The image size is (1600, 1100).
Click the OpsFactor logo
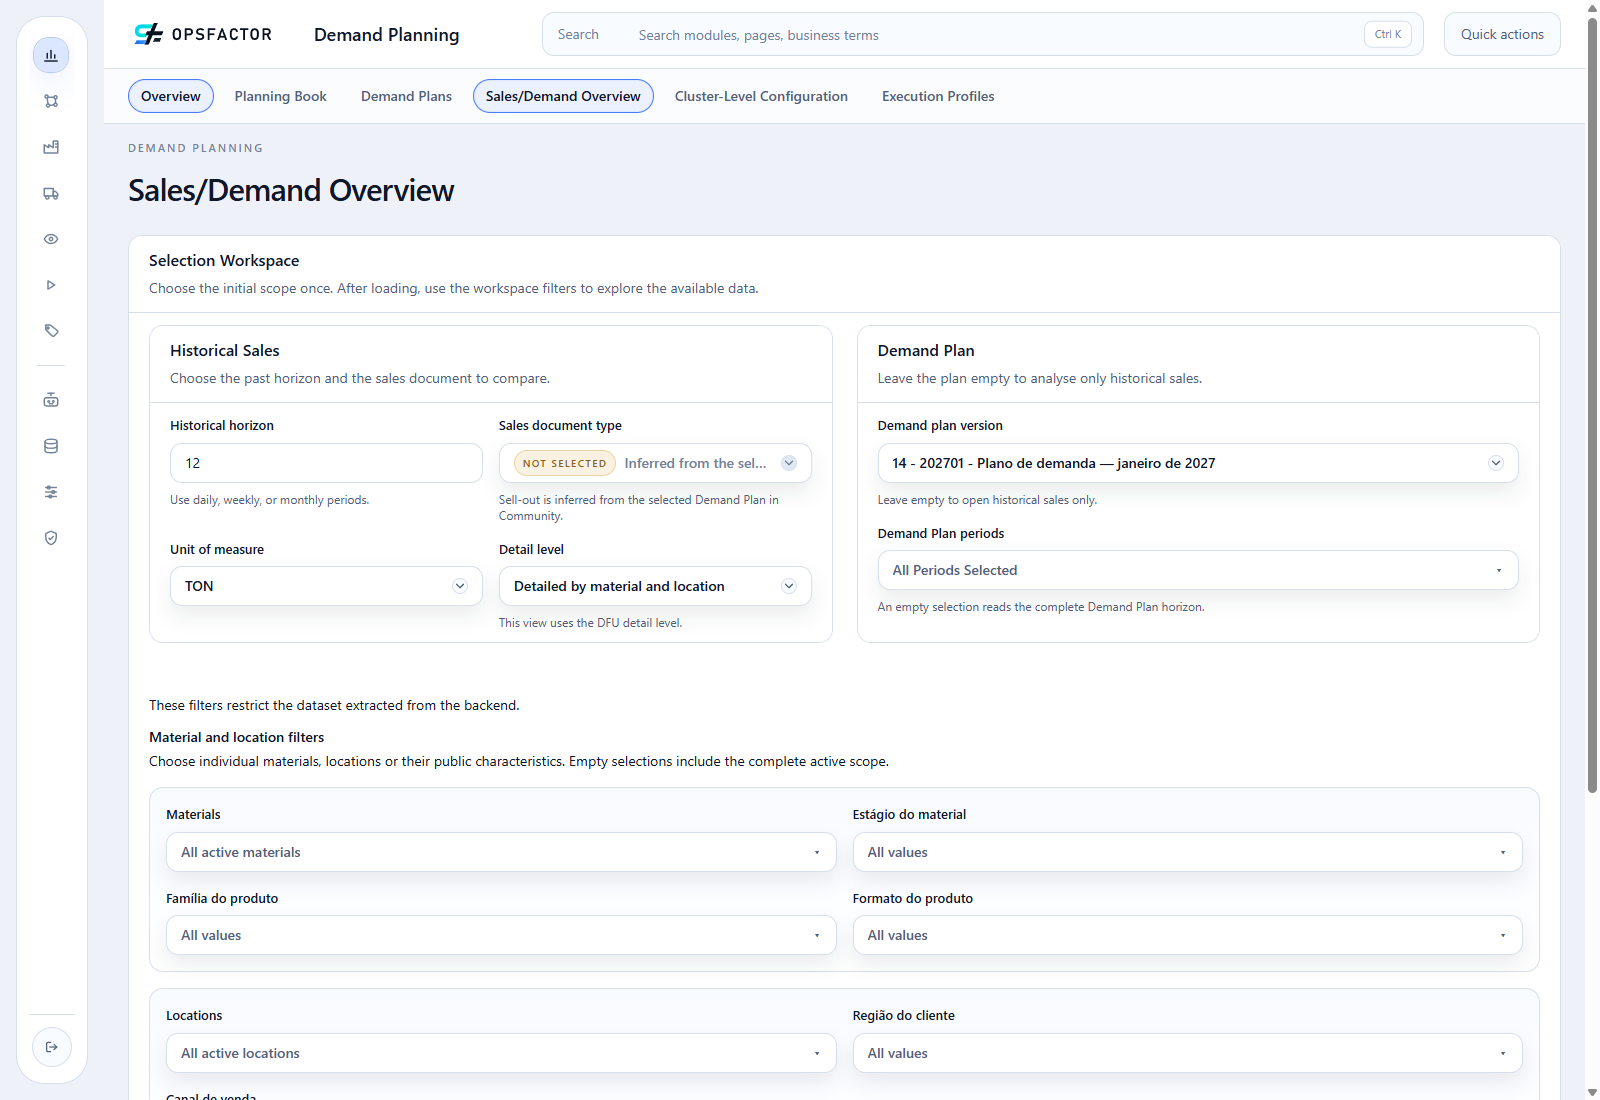[203, 34]
